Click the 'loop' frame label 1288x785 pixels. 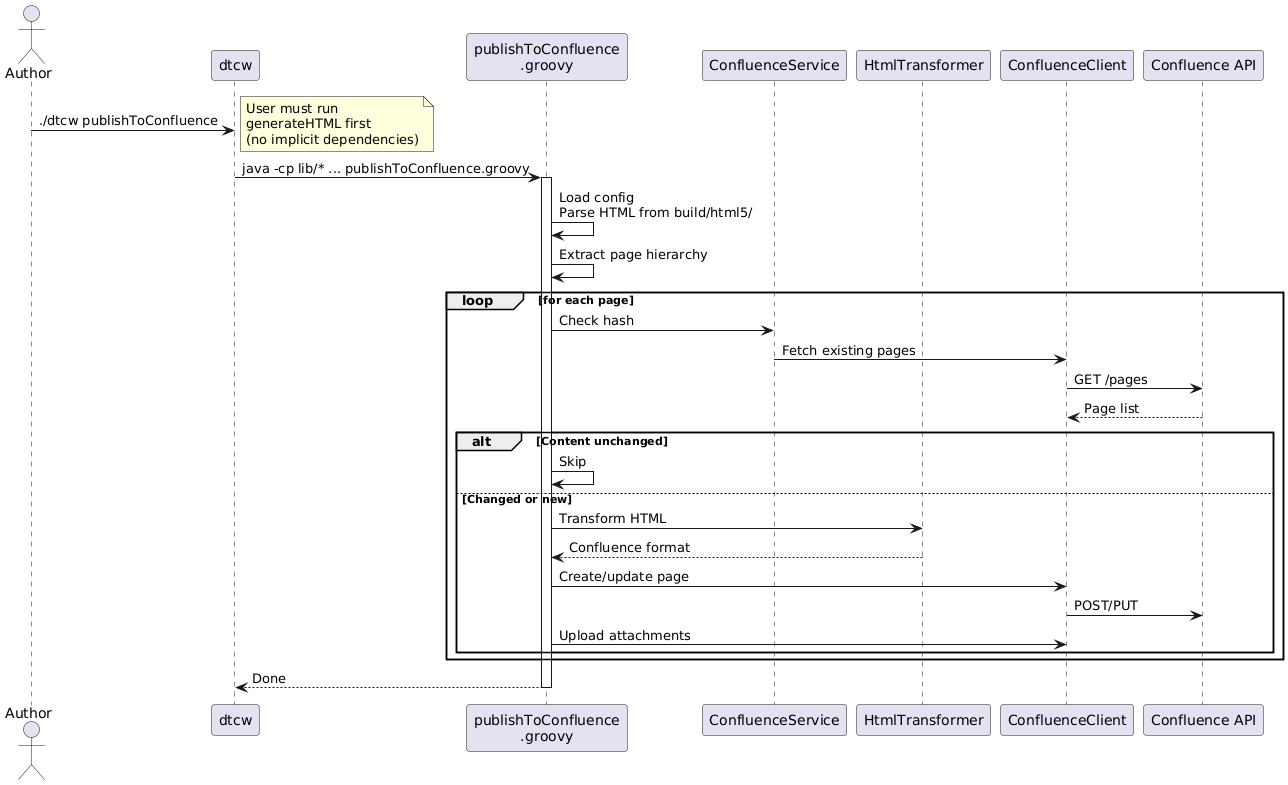478,301
